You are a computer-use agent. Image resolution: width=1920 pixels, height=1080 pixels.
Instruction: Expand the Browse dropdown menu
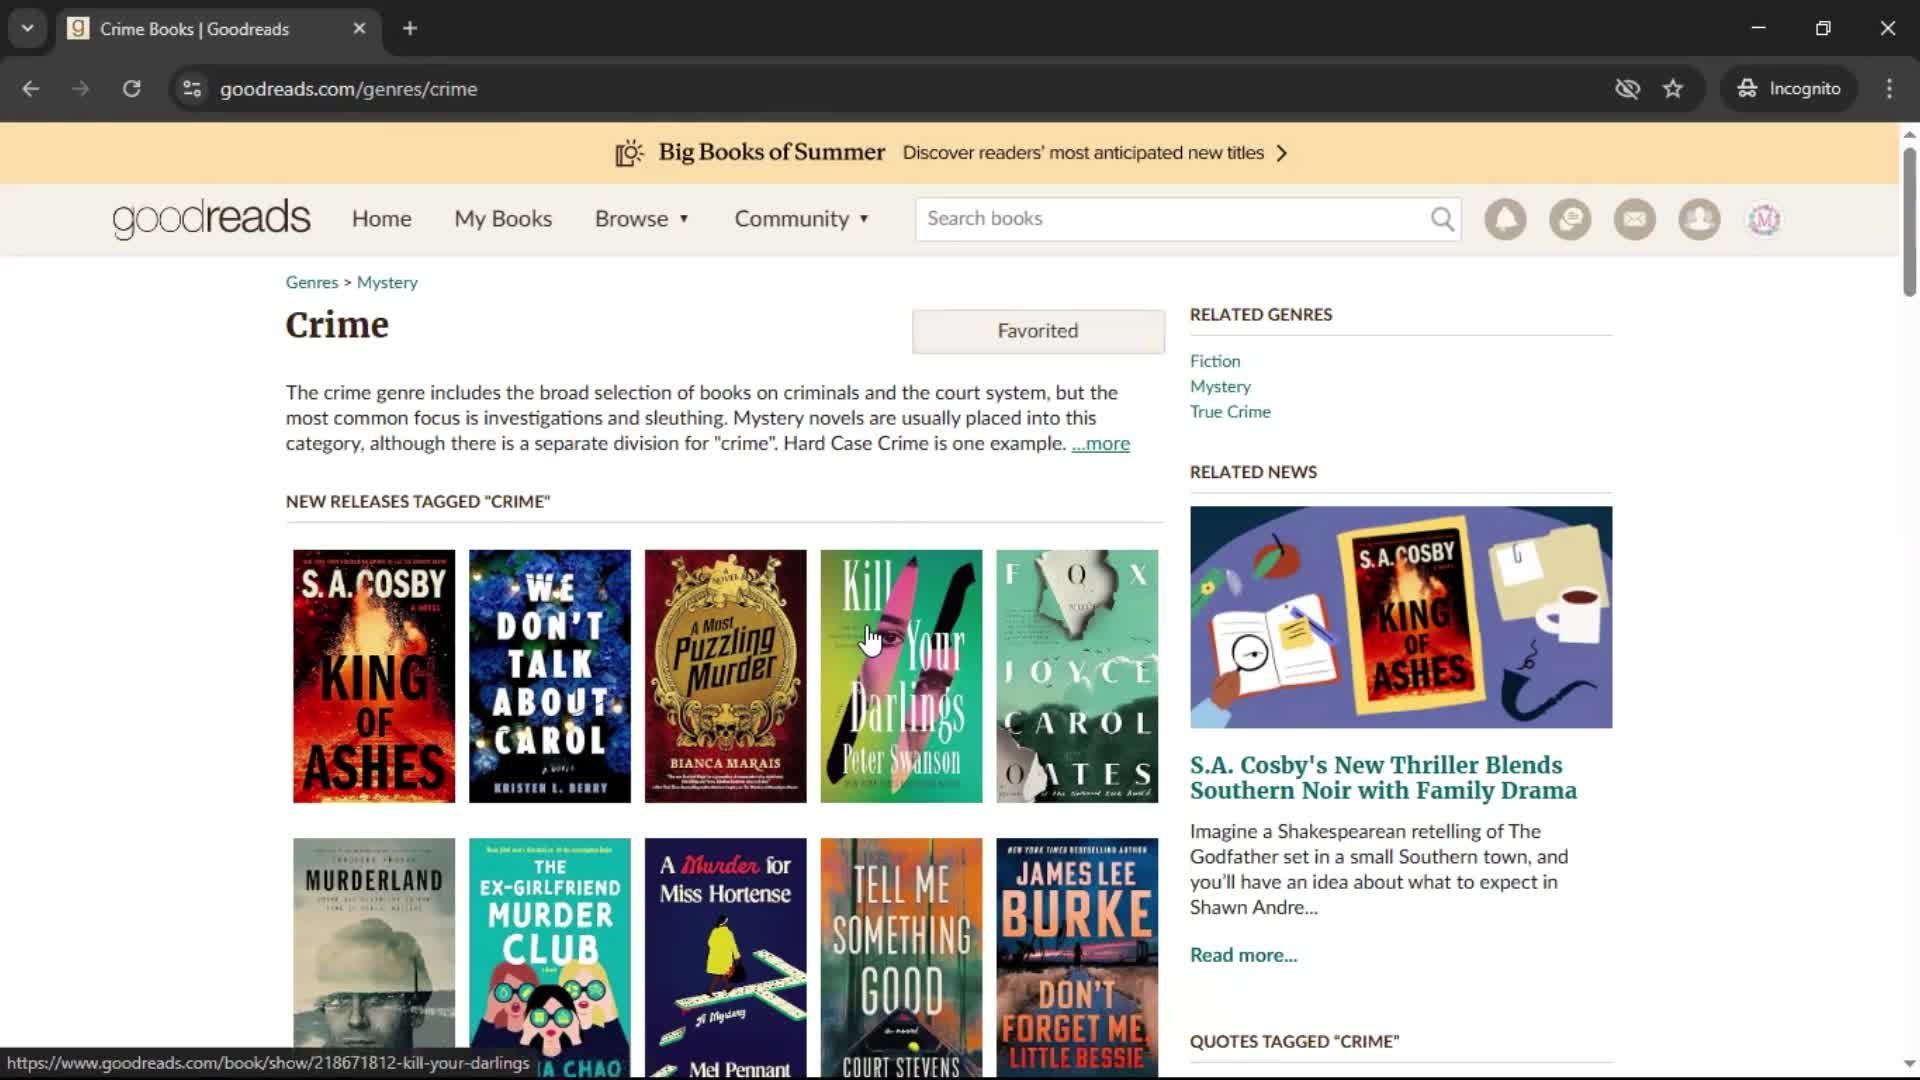coord(642,219)
